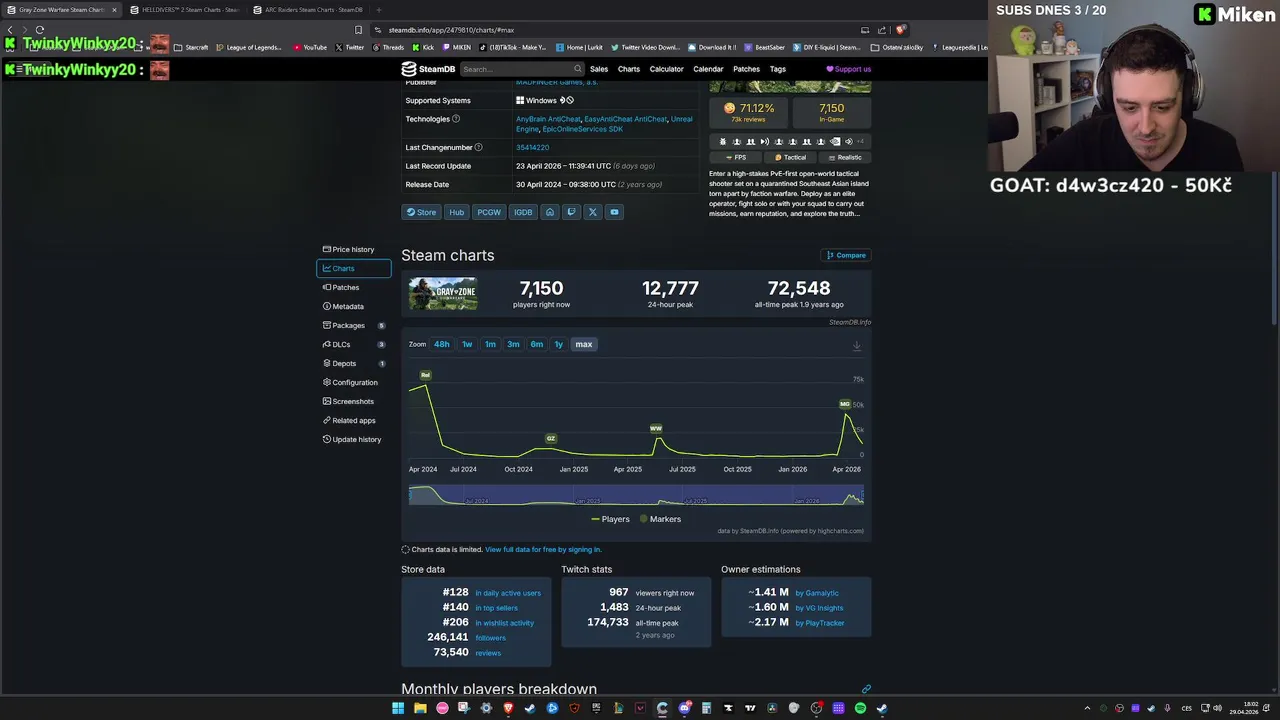Screen dimensions: 1280x720
Task: Click the home website icon button
Action: (549, 212)
